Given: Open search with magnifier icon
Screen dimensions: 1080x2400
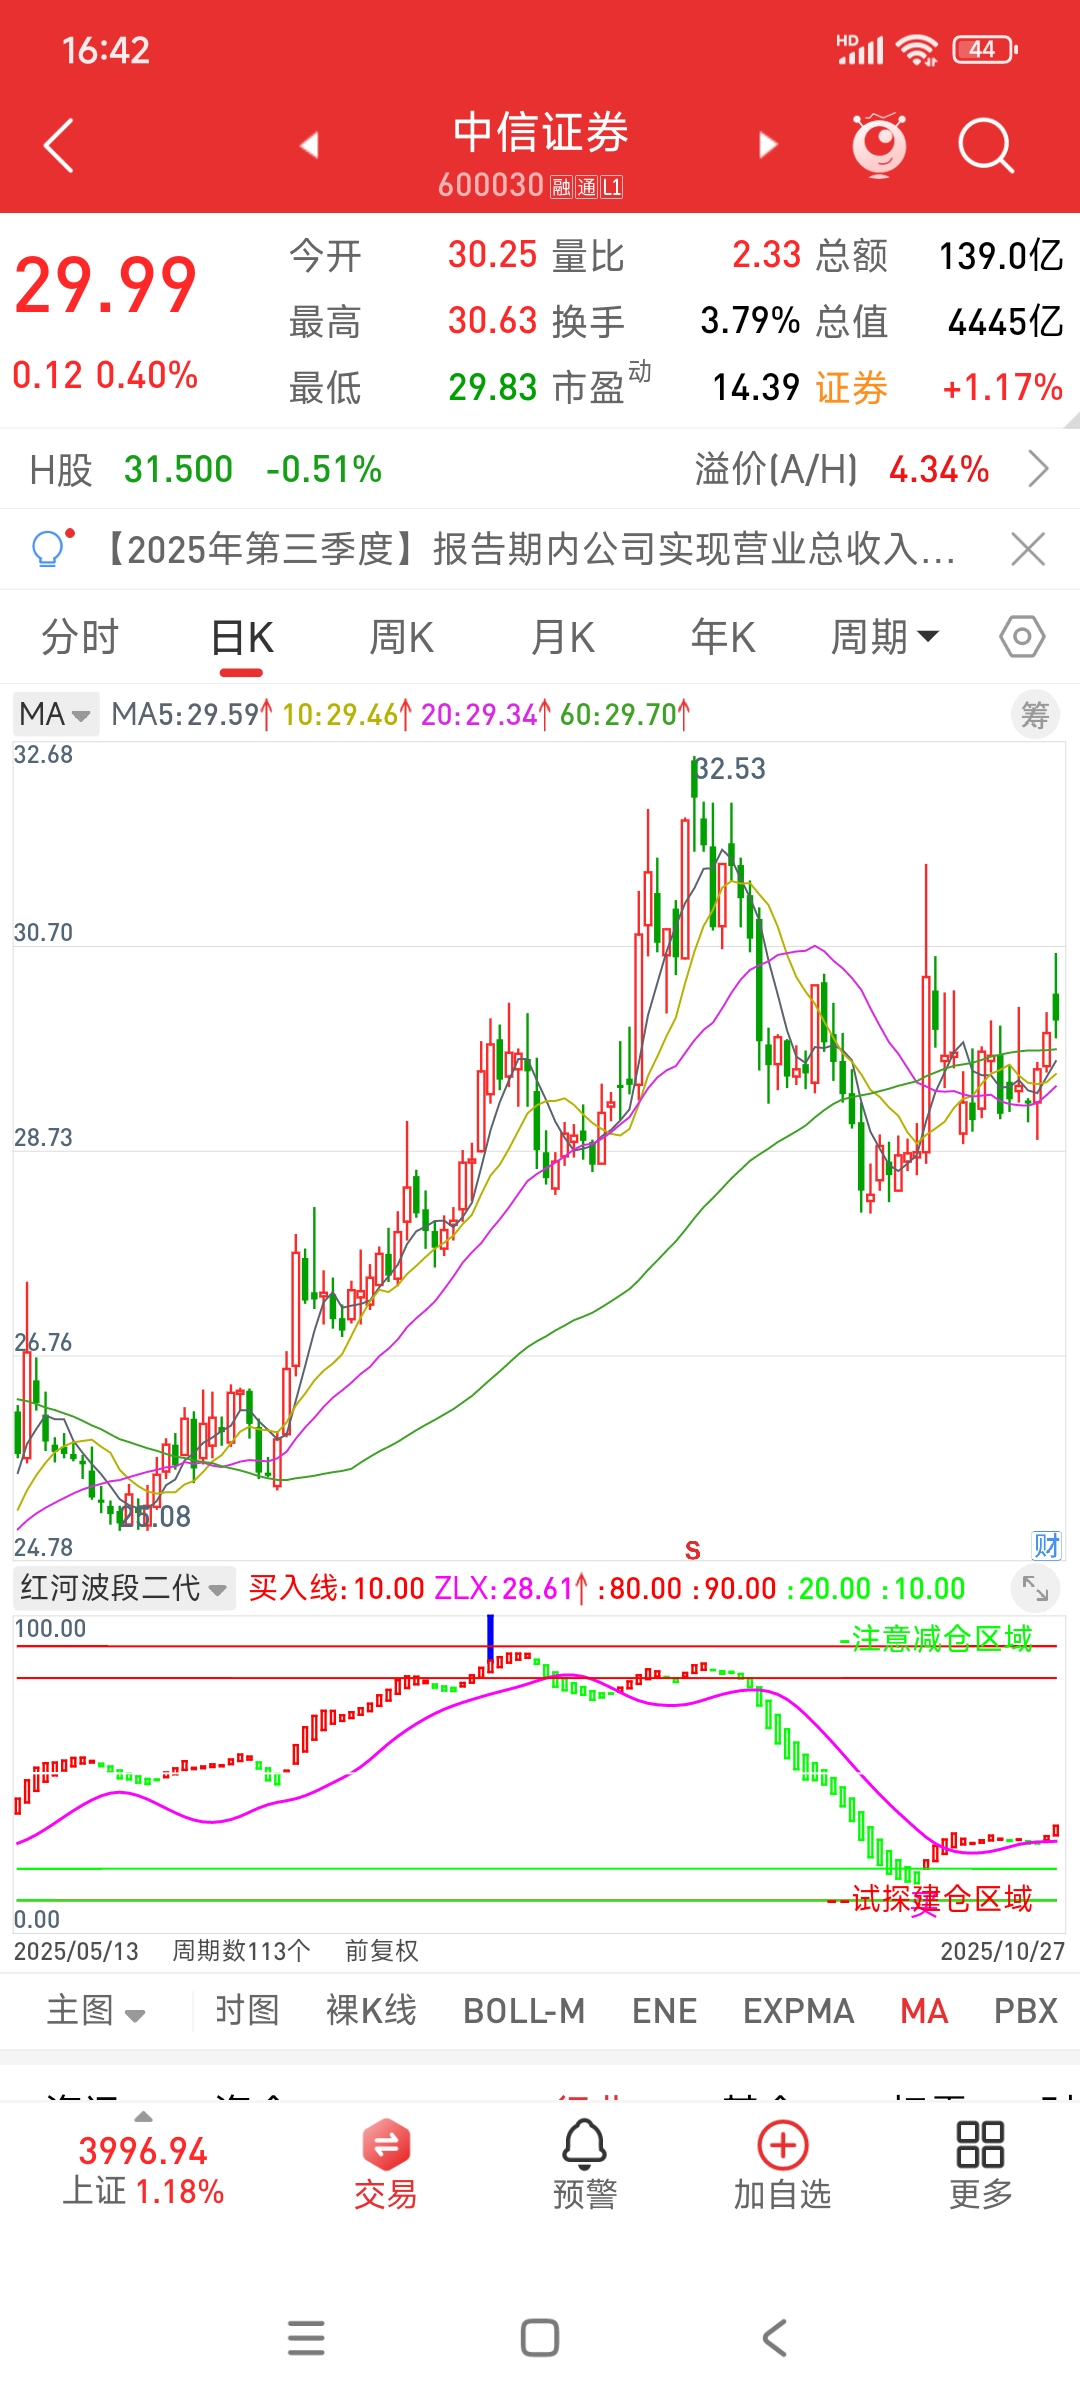Looking at the screenshot, I should point(986,146).
